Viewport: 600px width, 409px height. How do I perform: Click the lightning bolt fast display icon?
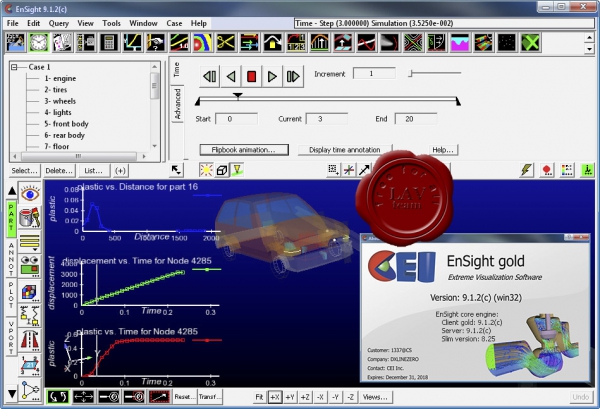point(527,170)
